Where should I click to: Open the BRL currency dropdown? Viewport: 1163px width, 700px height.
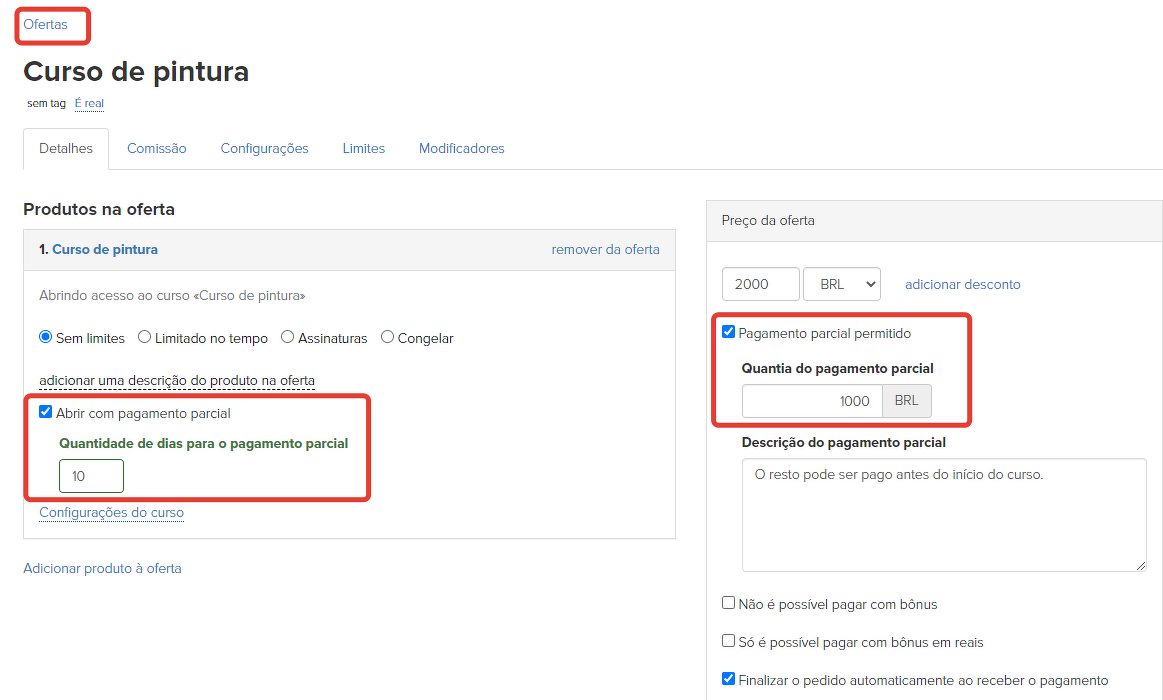(841, 284)
